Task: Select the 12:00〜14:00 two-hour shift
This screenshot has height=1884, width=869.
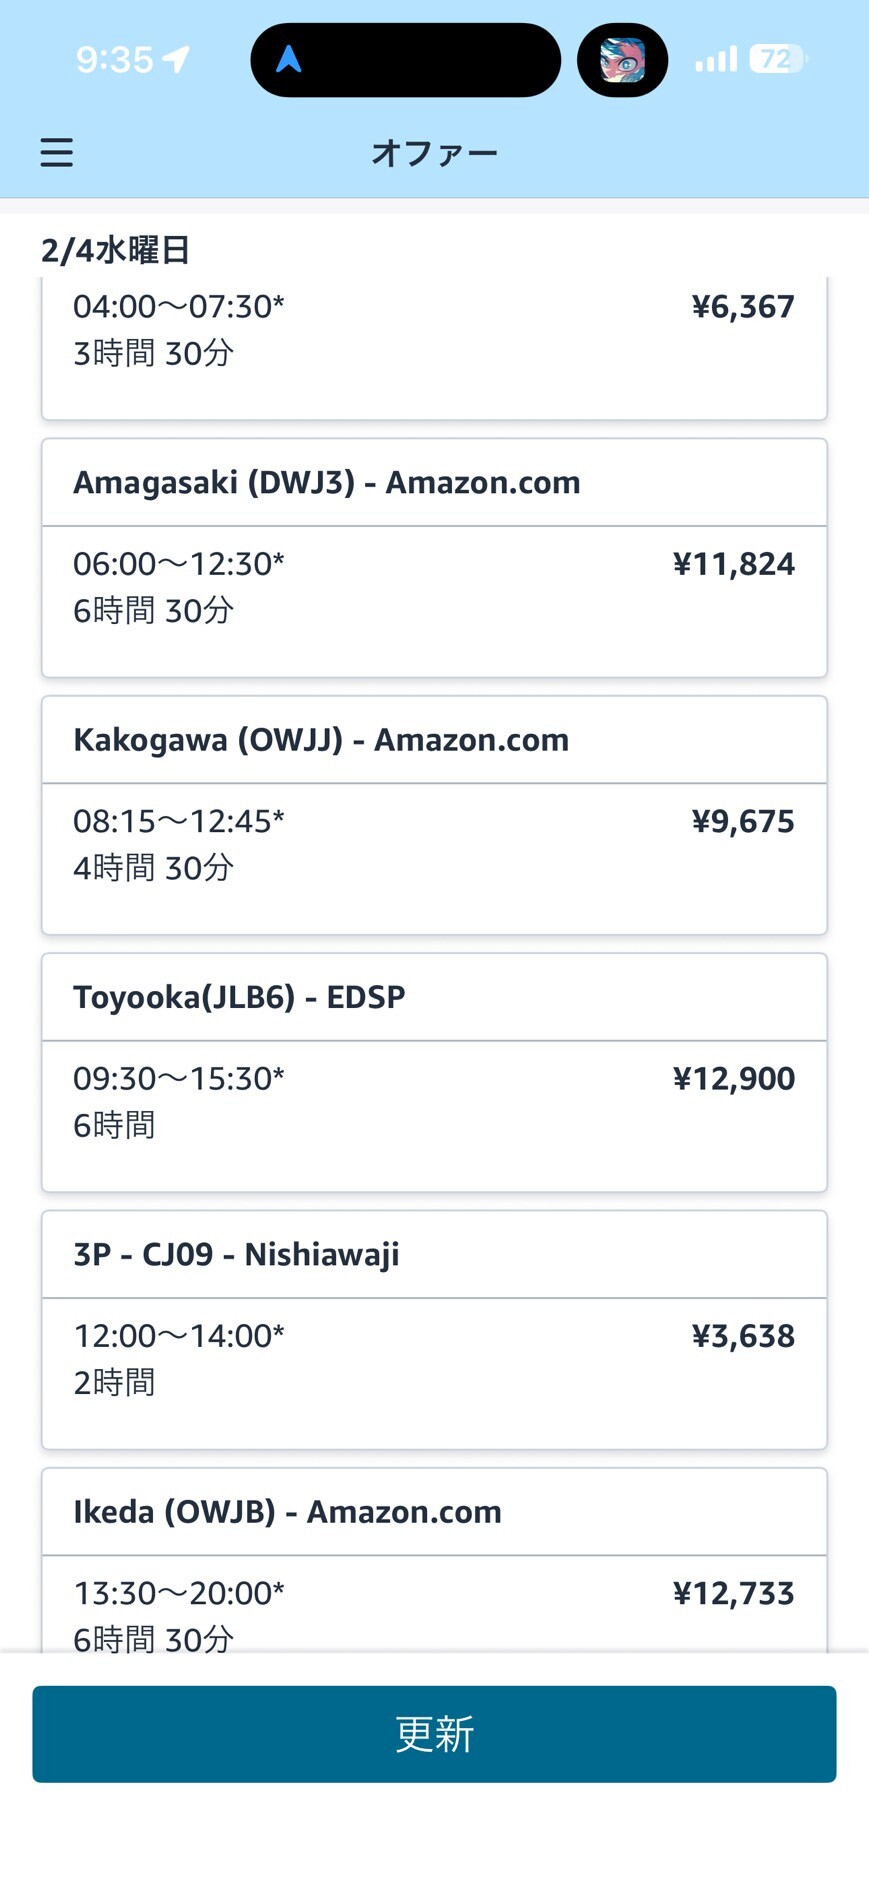Action: click(178, 1336)
